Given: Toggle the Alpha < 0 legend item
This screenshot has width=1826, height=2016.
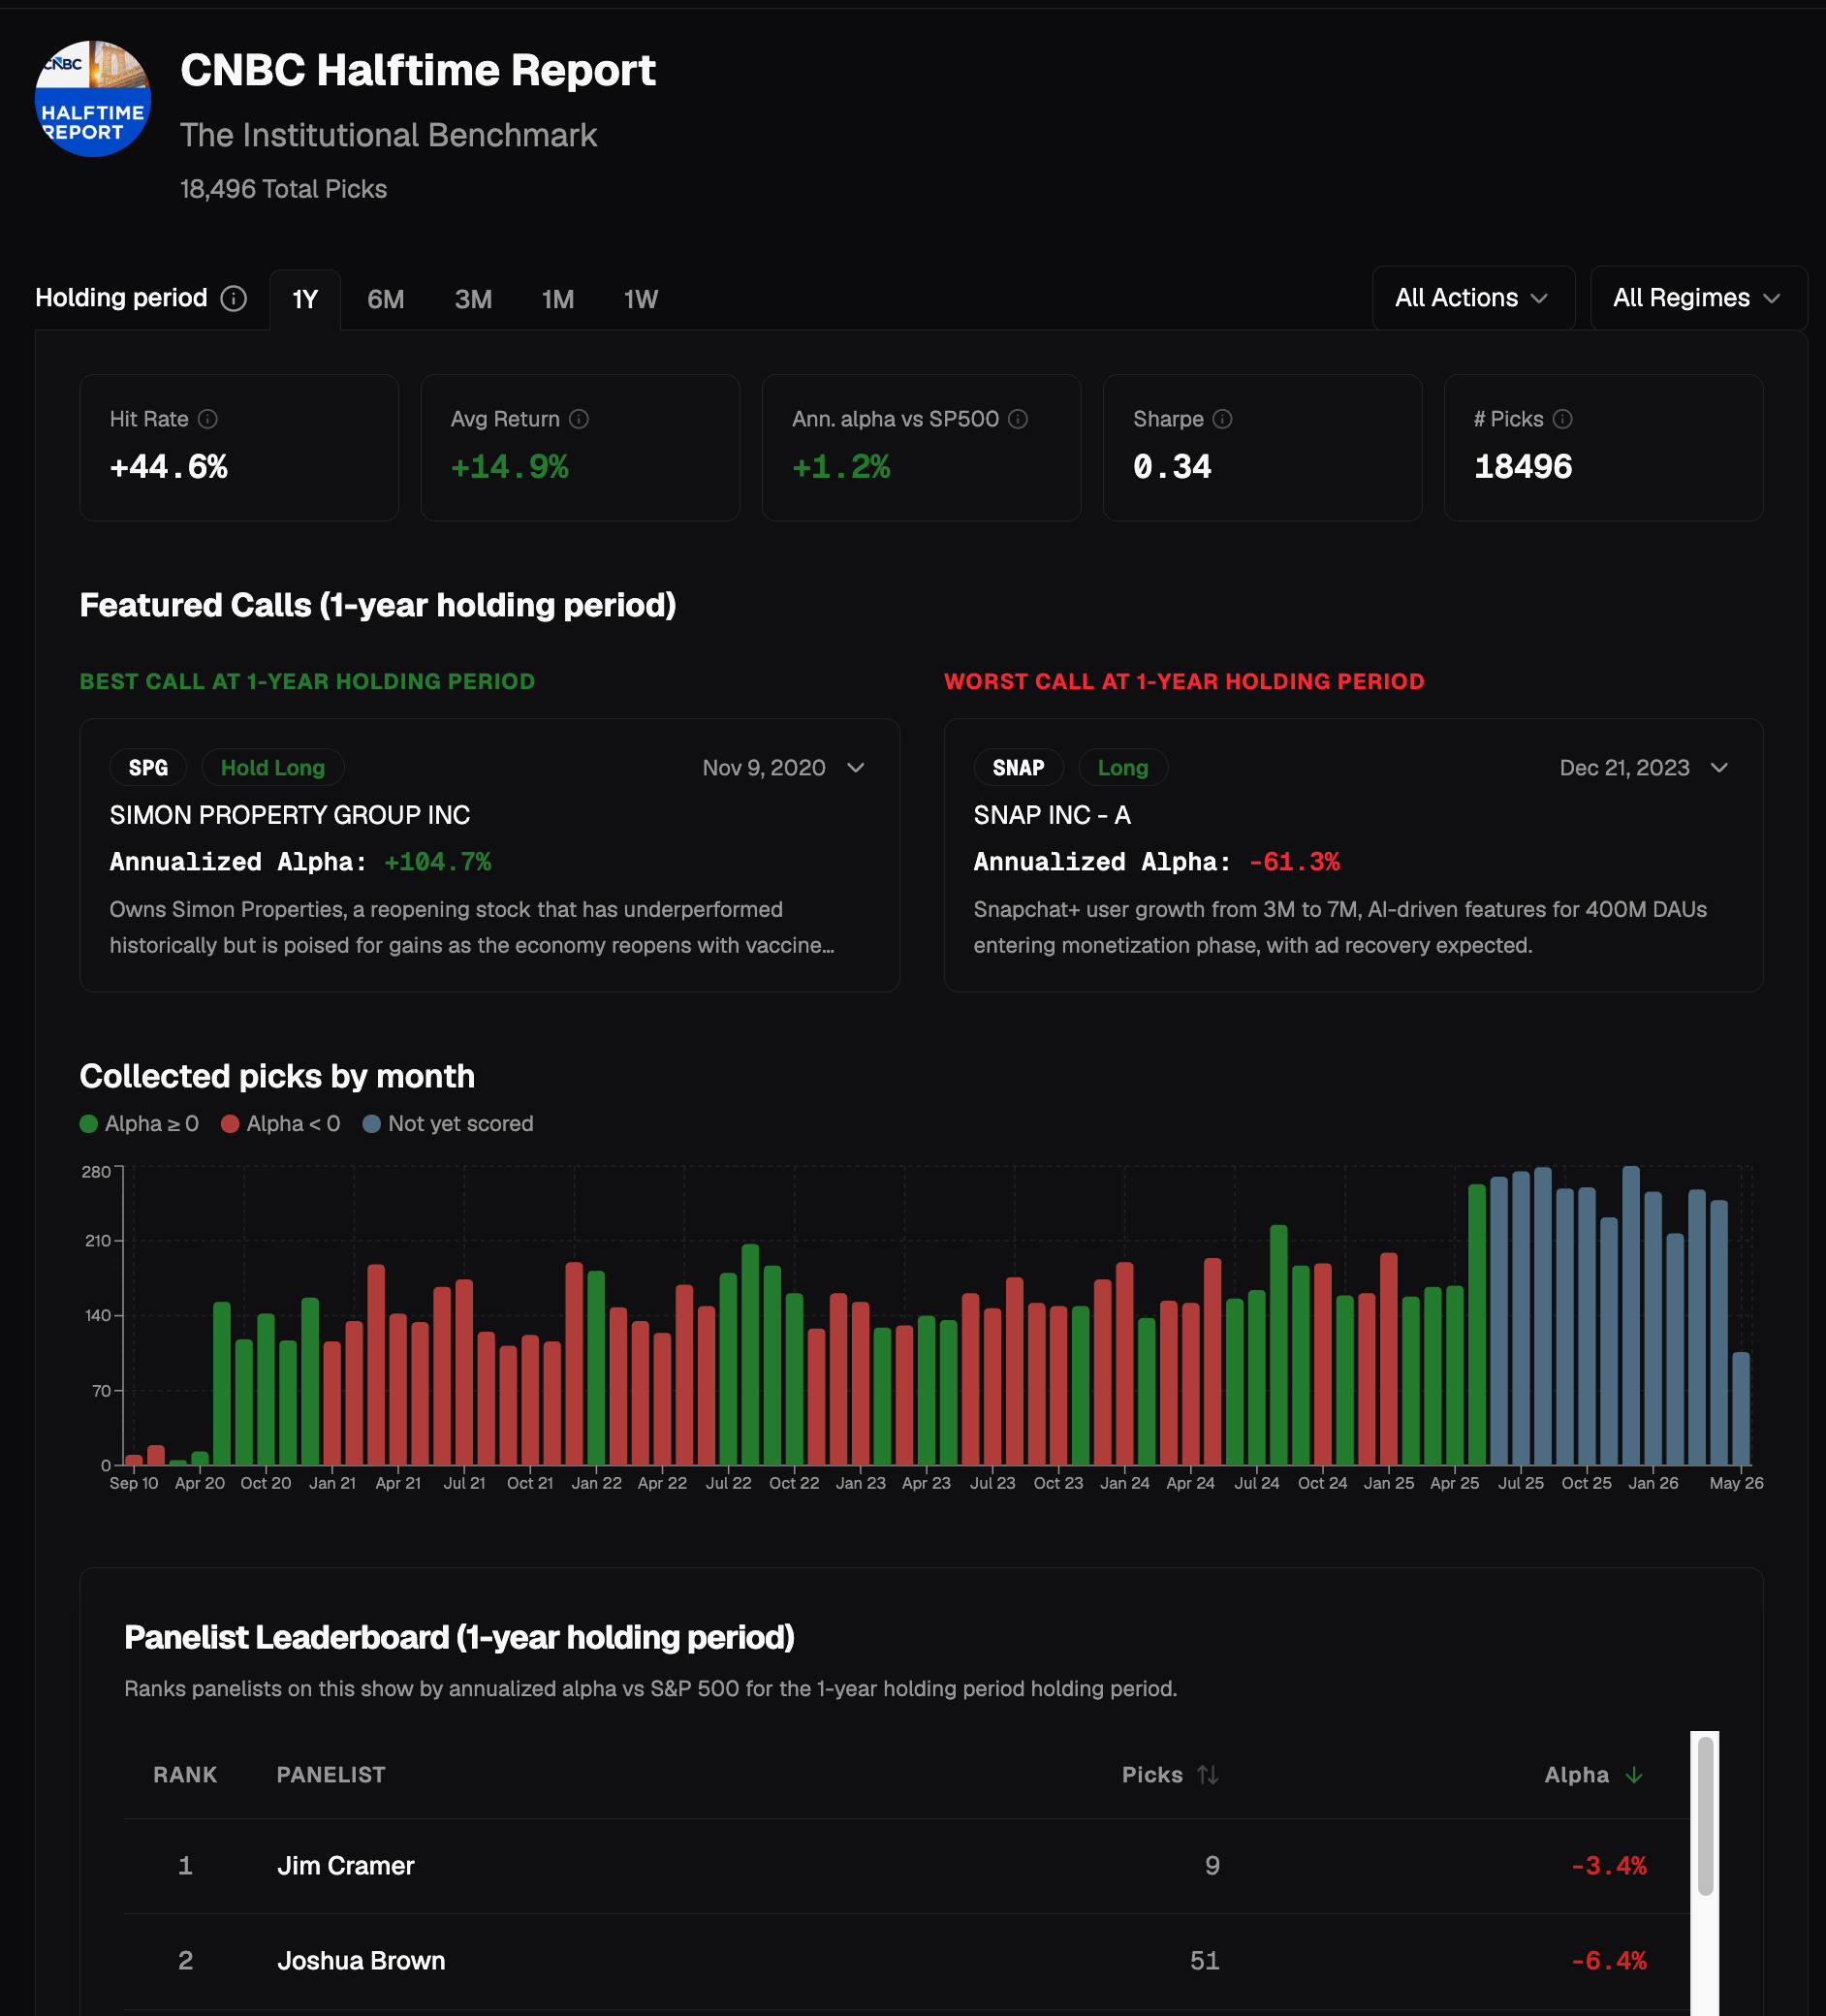Looking at the screenshot, I should (281, 1124).
